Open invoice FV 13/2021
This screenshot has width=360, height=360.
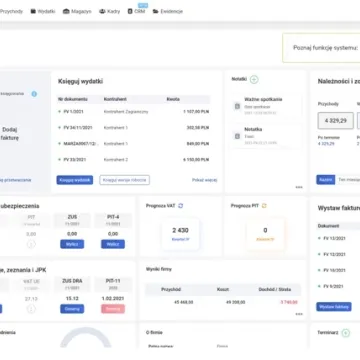(x=334, y=238)
